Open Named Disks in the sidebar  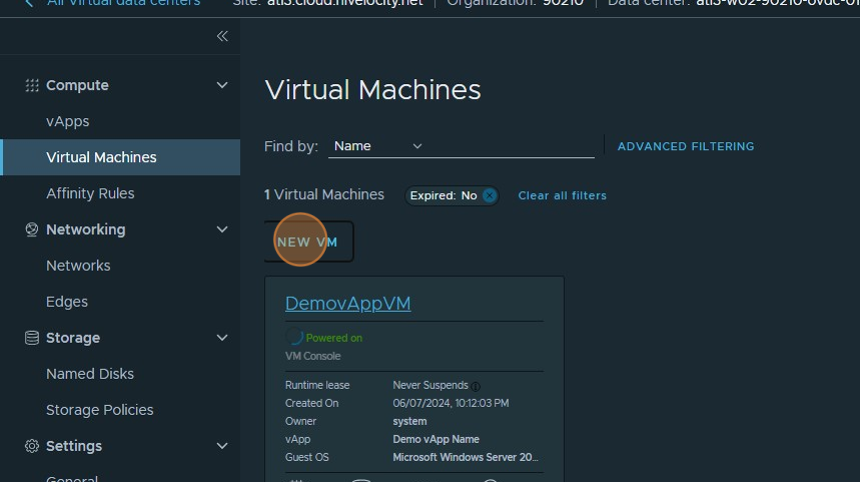point(90,374)
